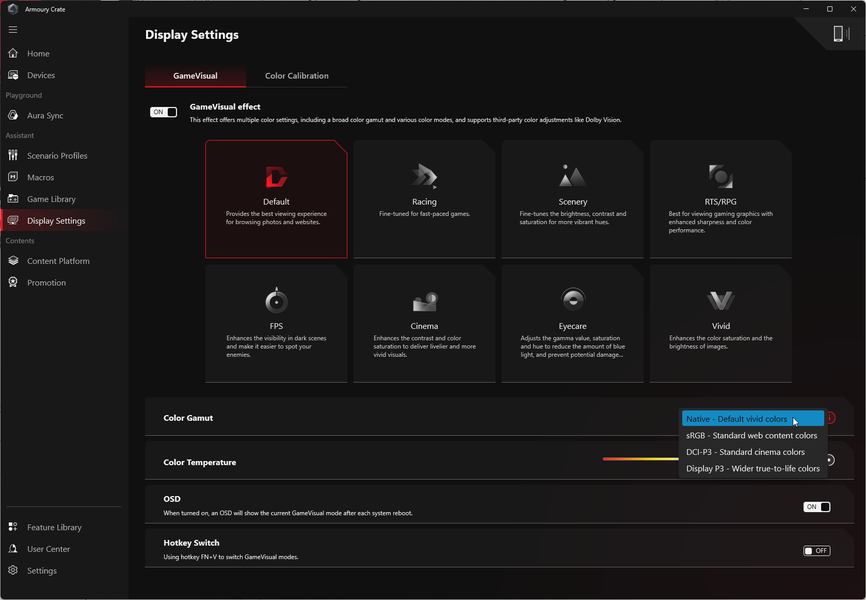Choose Display P3 - Wider true-to-life colors

[x=752, y=469]
